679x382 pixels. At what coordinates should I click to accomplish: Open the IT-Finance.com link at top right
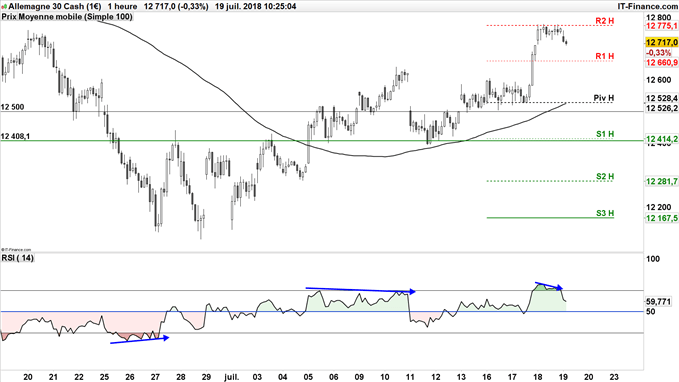647,6
